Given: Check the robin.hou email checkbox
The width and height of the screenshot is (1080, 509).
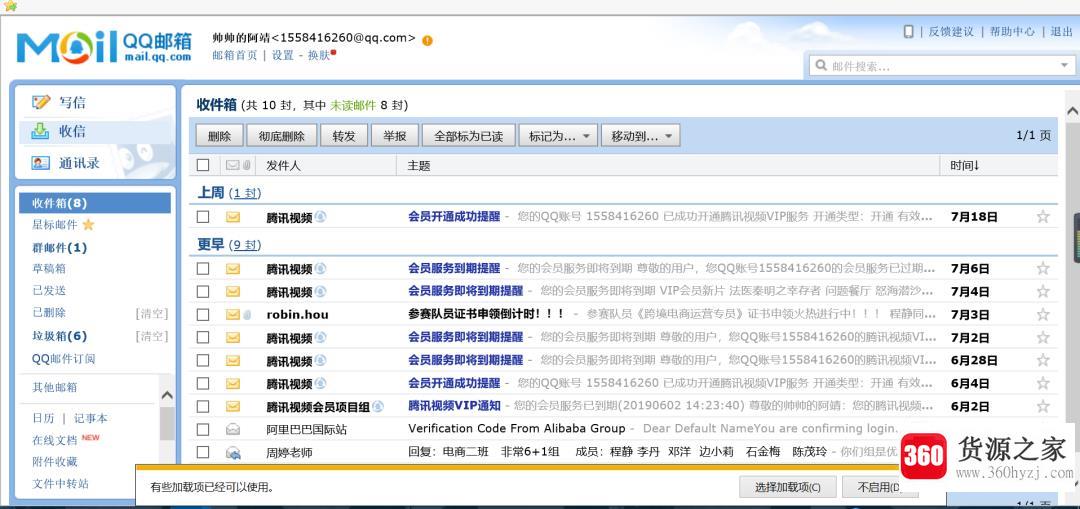Looking at the screenshot, I should (x=202, y=315).
